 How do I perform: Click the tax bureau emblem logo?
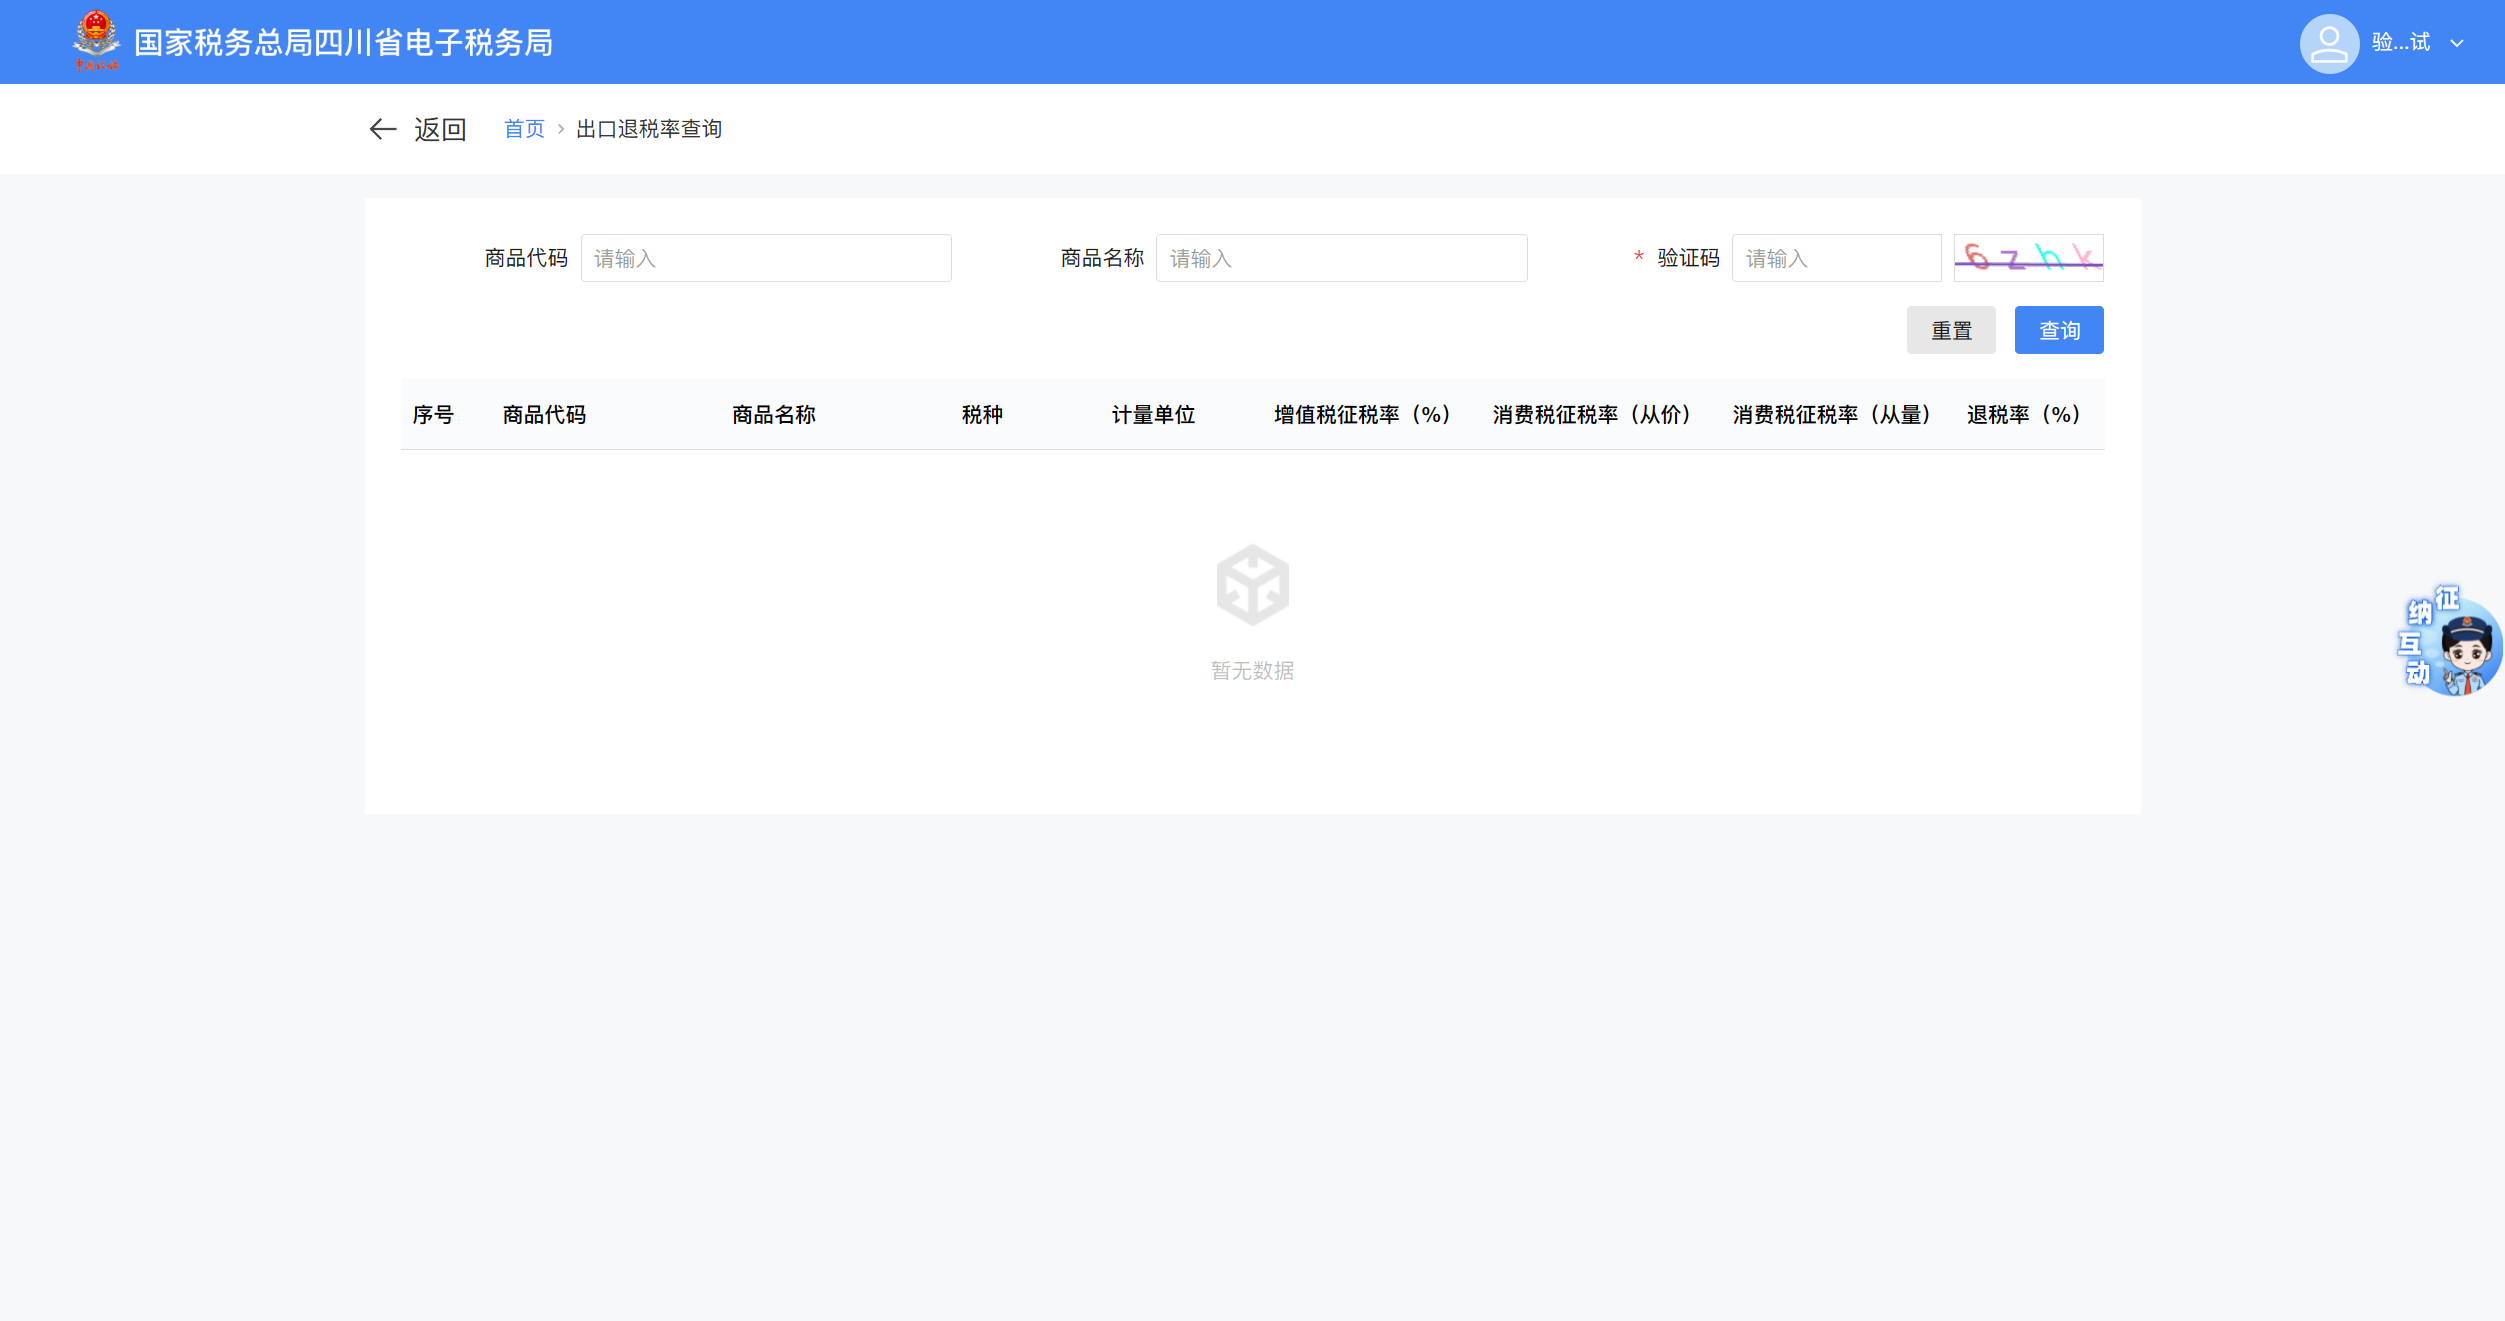coord(96,41)
